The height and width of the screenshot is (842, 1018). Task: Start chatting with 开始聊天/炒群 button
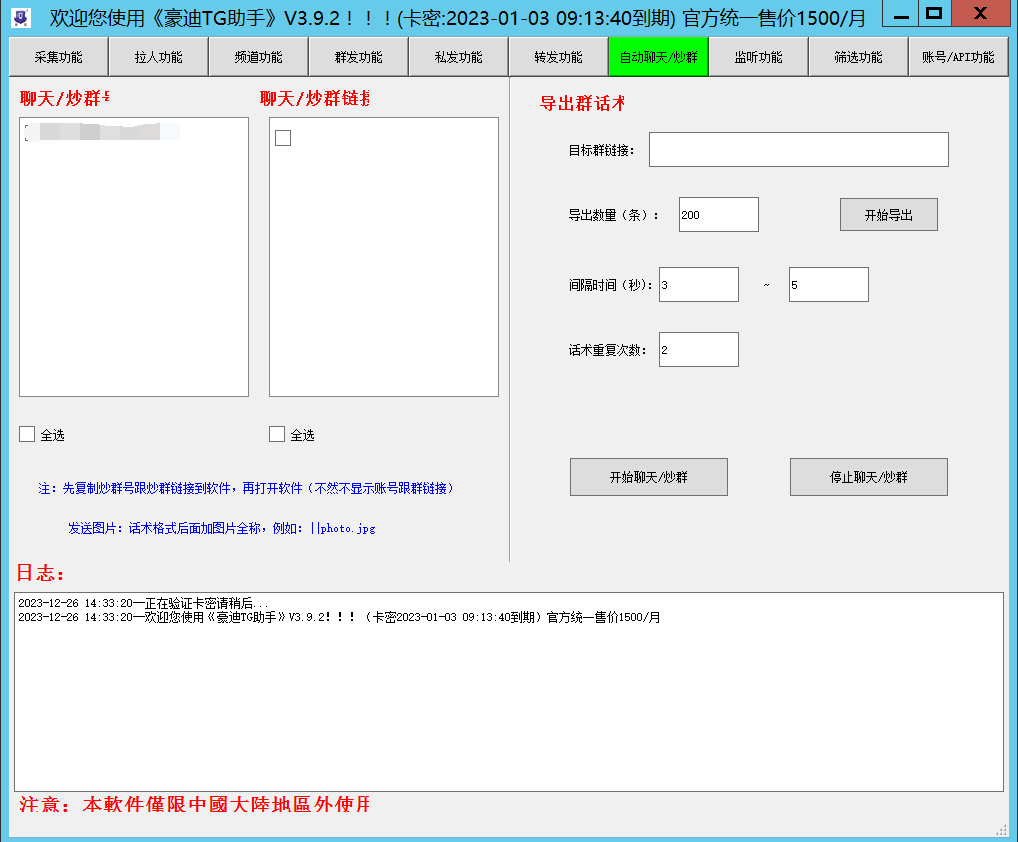click(649, 477)
